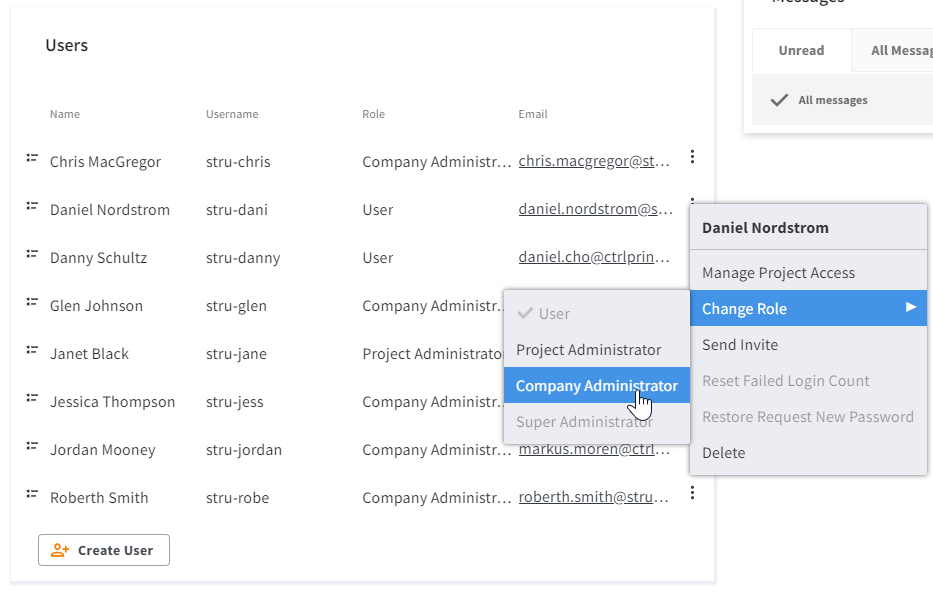Choose Send Invite from context menu

(740, 345)
